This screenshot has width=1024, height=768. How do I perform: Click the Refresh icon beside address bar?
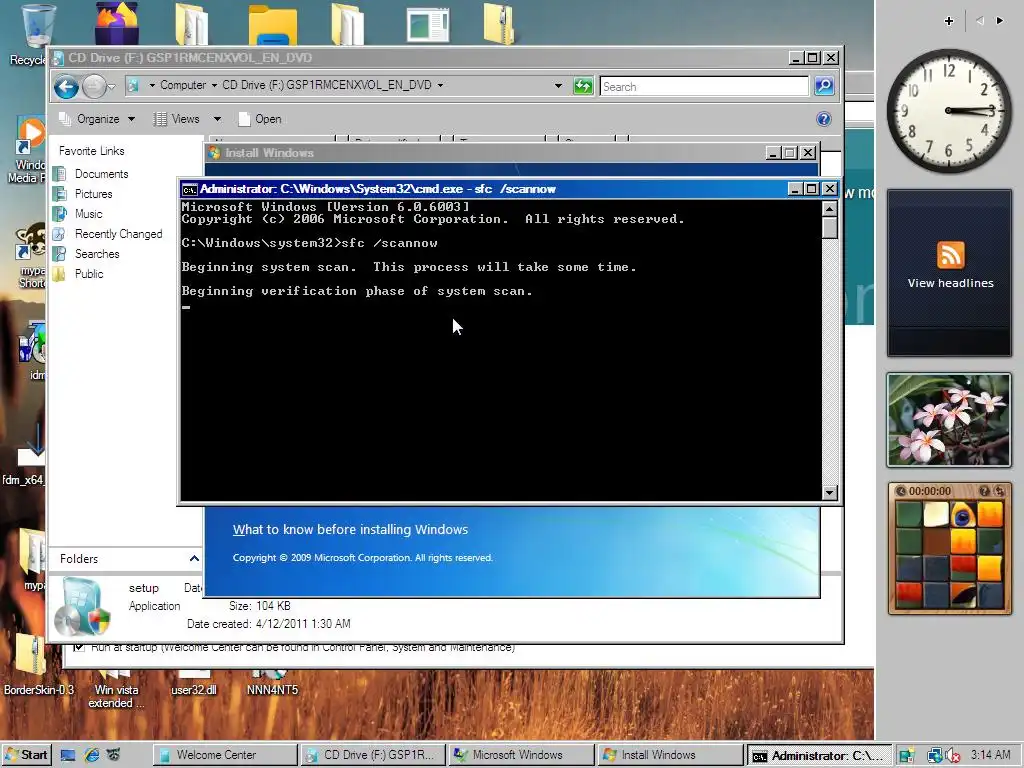(583, 86)
